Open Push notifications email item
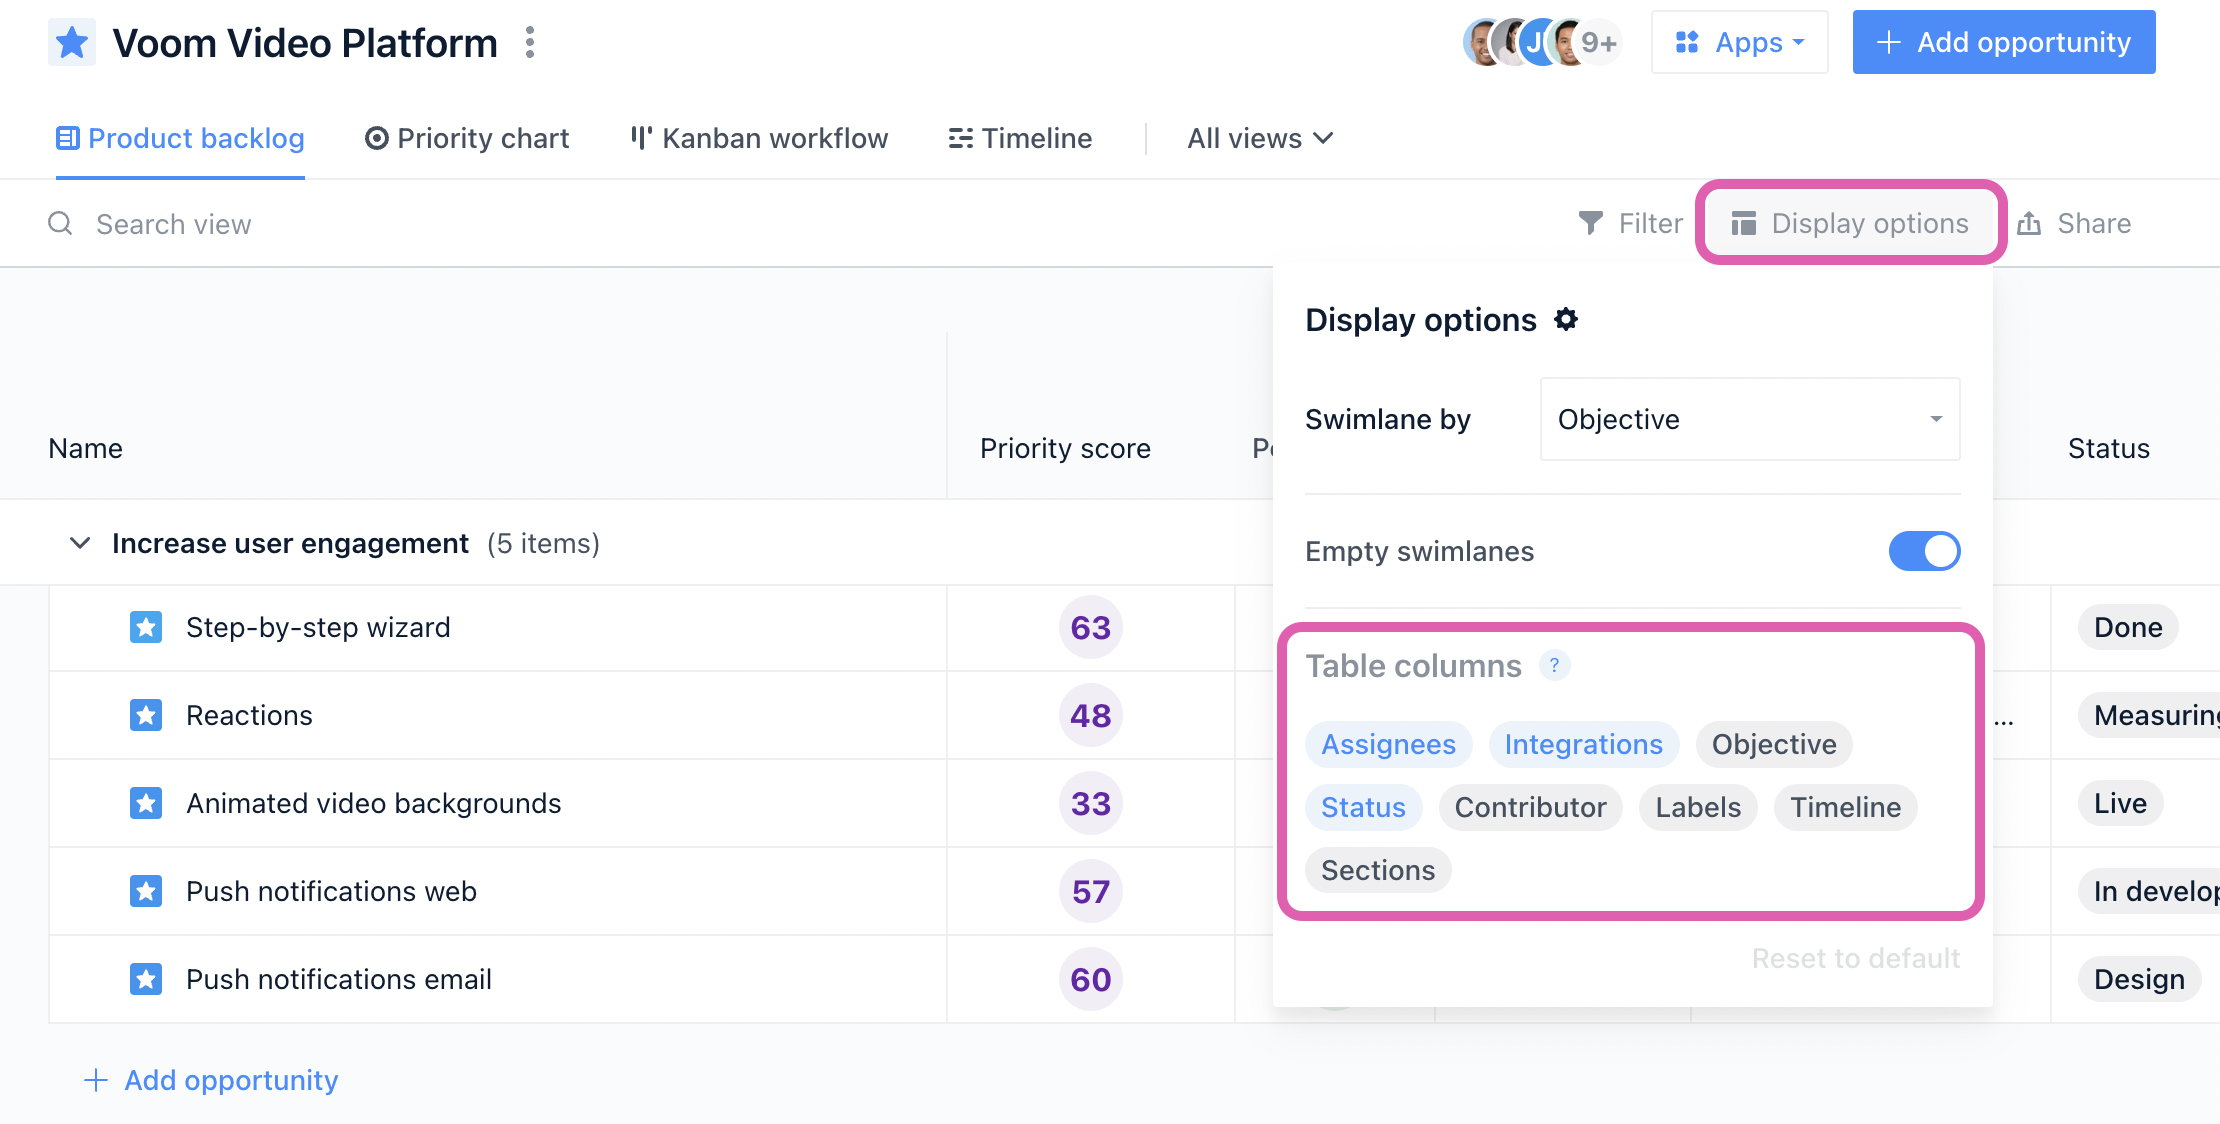This screenshot has height=1124, width=2220. pos(338,979)
